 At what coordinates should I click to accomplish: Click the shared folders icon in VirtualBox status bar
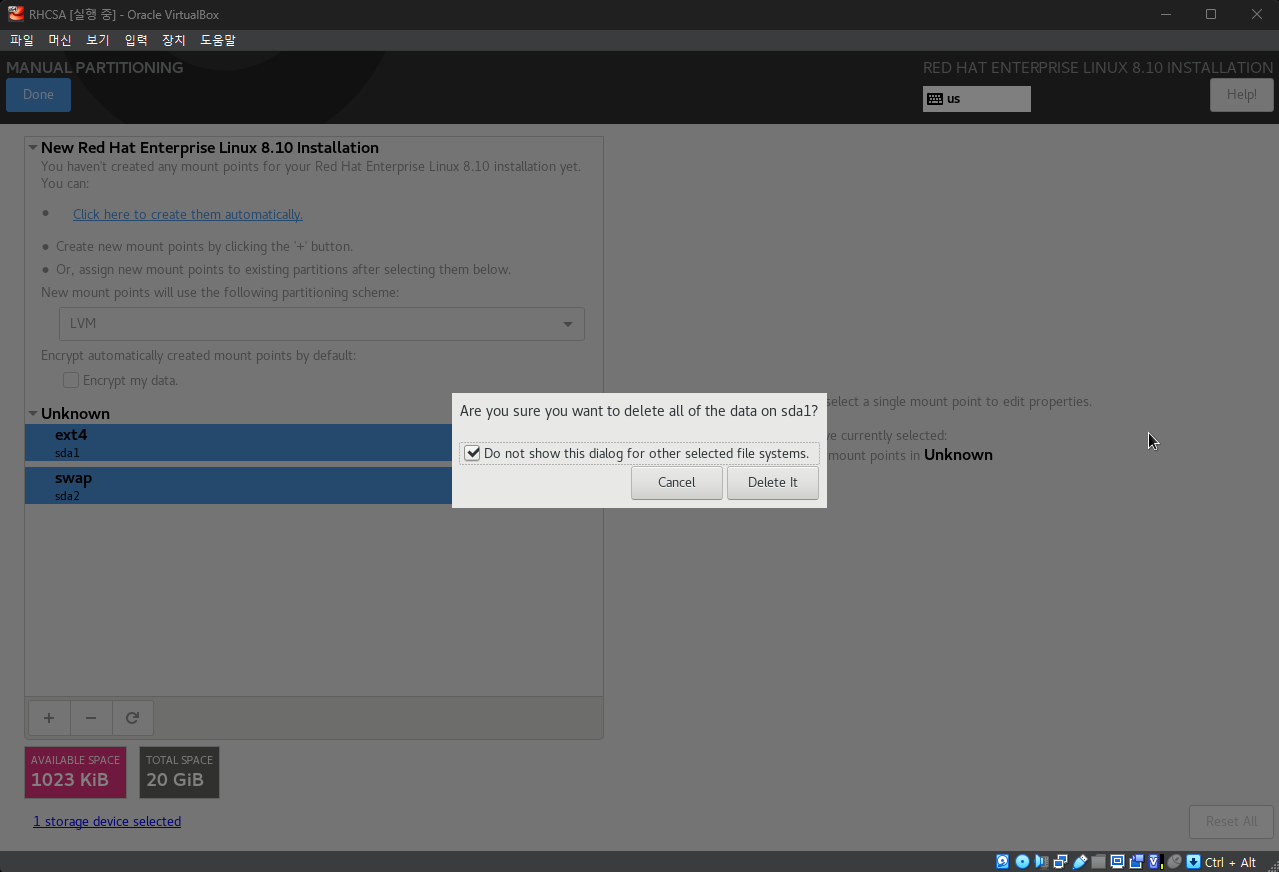pyautogui.click(x=1099, y=862)
